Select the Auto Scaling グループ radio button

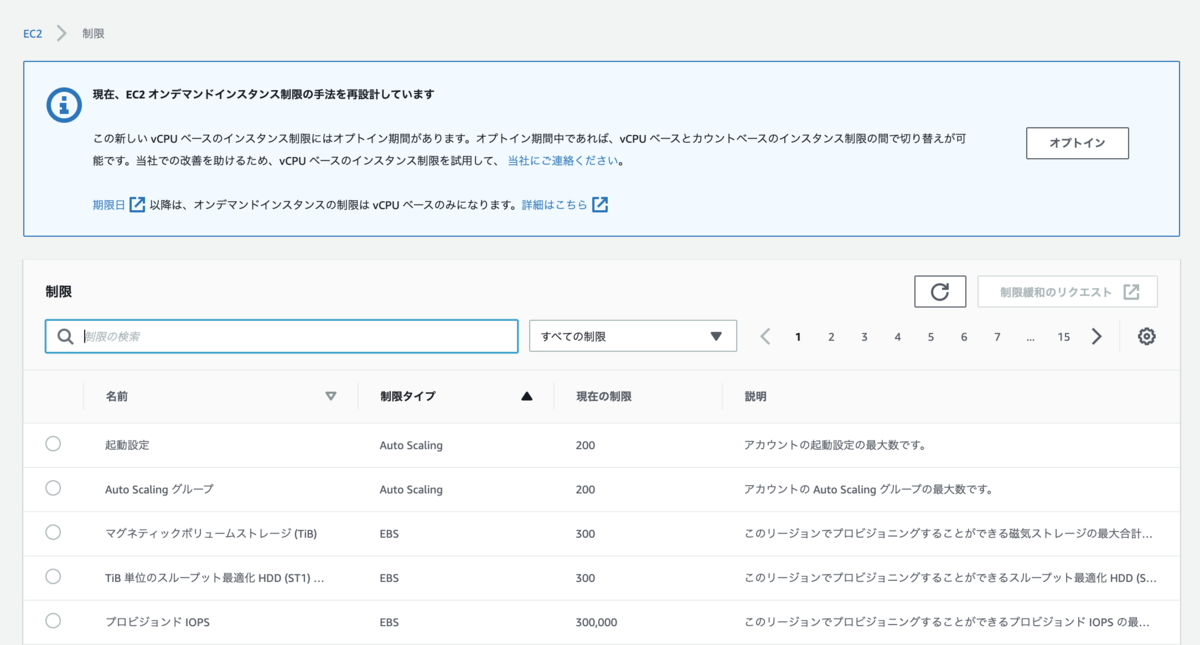click(x=53, y=488)
